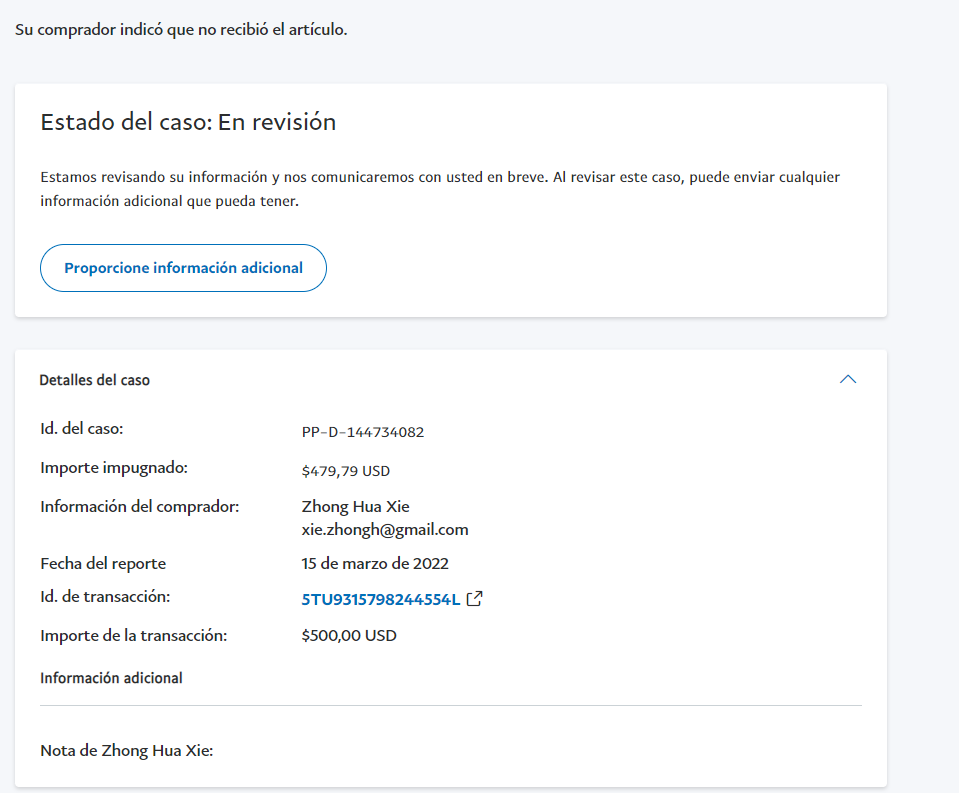Click Estado del caso: En revisión heading
959x793 pixels.
(x=188, y=122)
